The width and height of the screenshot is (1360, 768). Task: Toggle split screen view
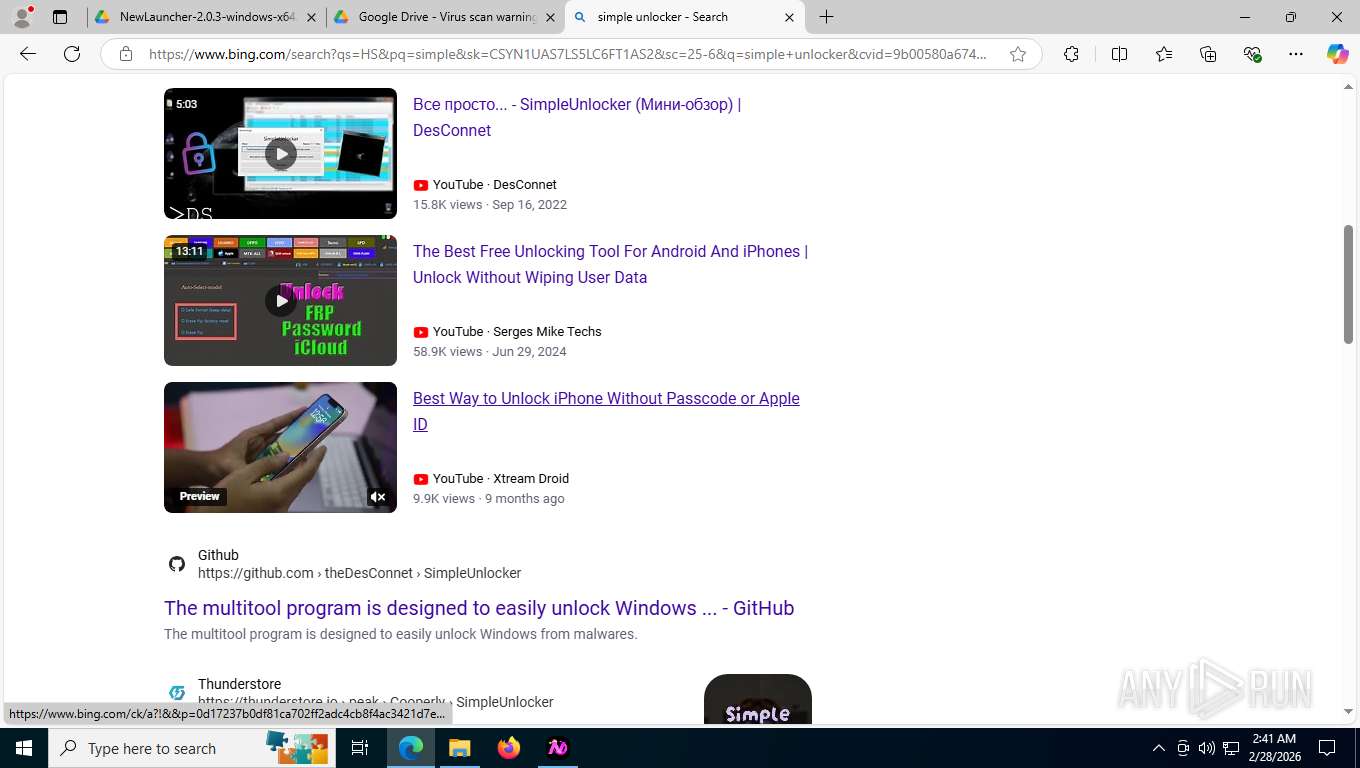pos(1119,54)
